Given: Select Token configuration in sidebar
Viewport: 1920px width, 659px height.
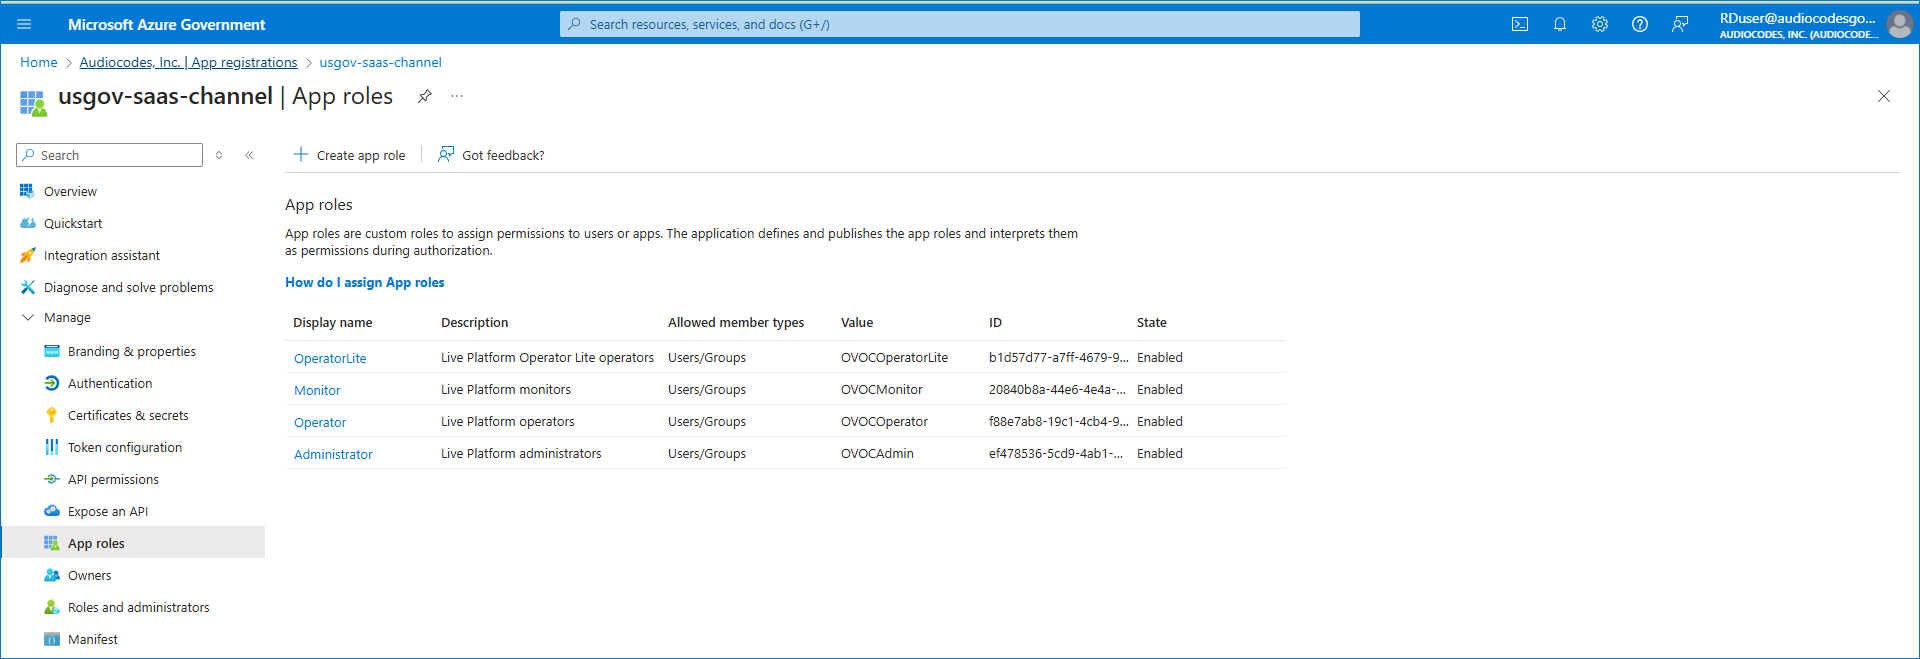Looking at the screenshot, I should click(125, 447).
